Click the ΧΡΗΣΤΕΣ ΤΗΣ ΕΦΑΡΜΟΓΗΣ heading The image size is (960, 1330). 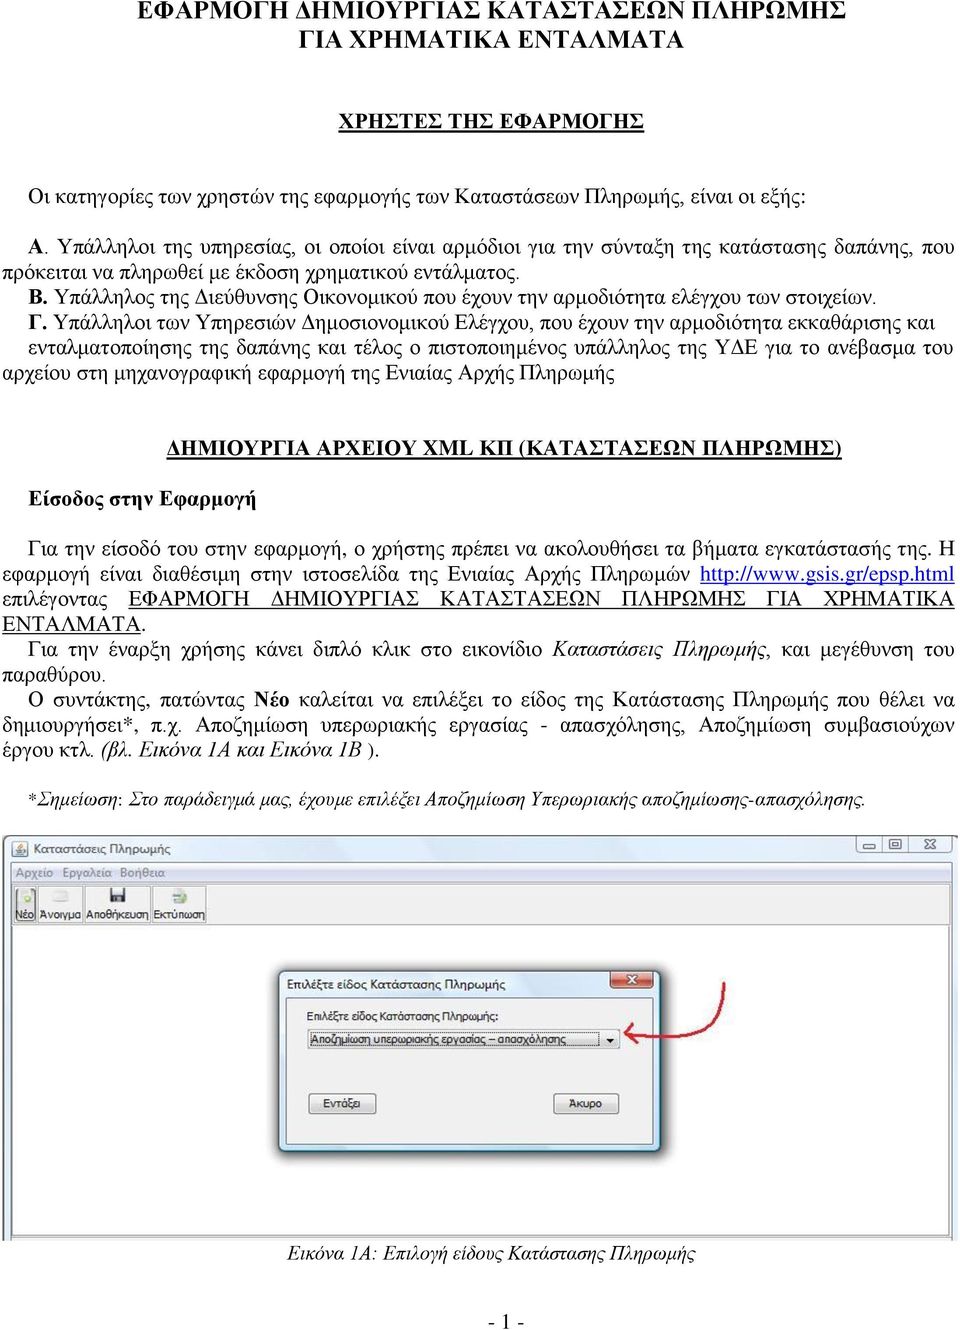[491, 121]
